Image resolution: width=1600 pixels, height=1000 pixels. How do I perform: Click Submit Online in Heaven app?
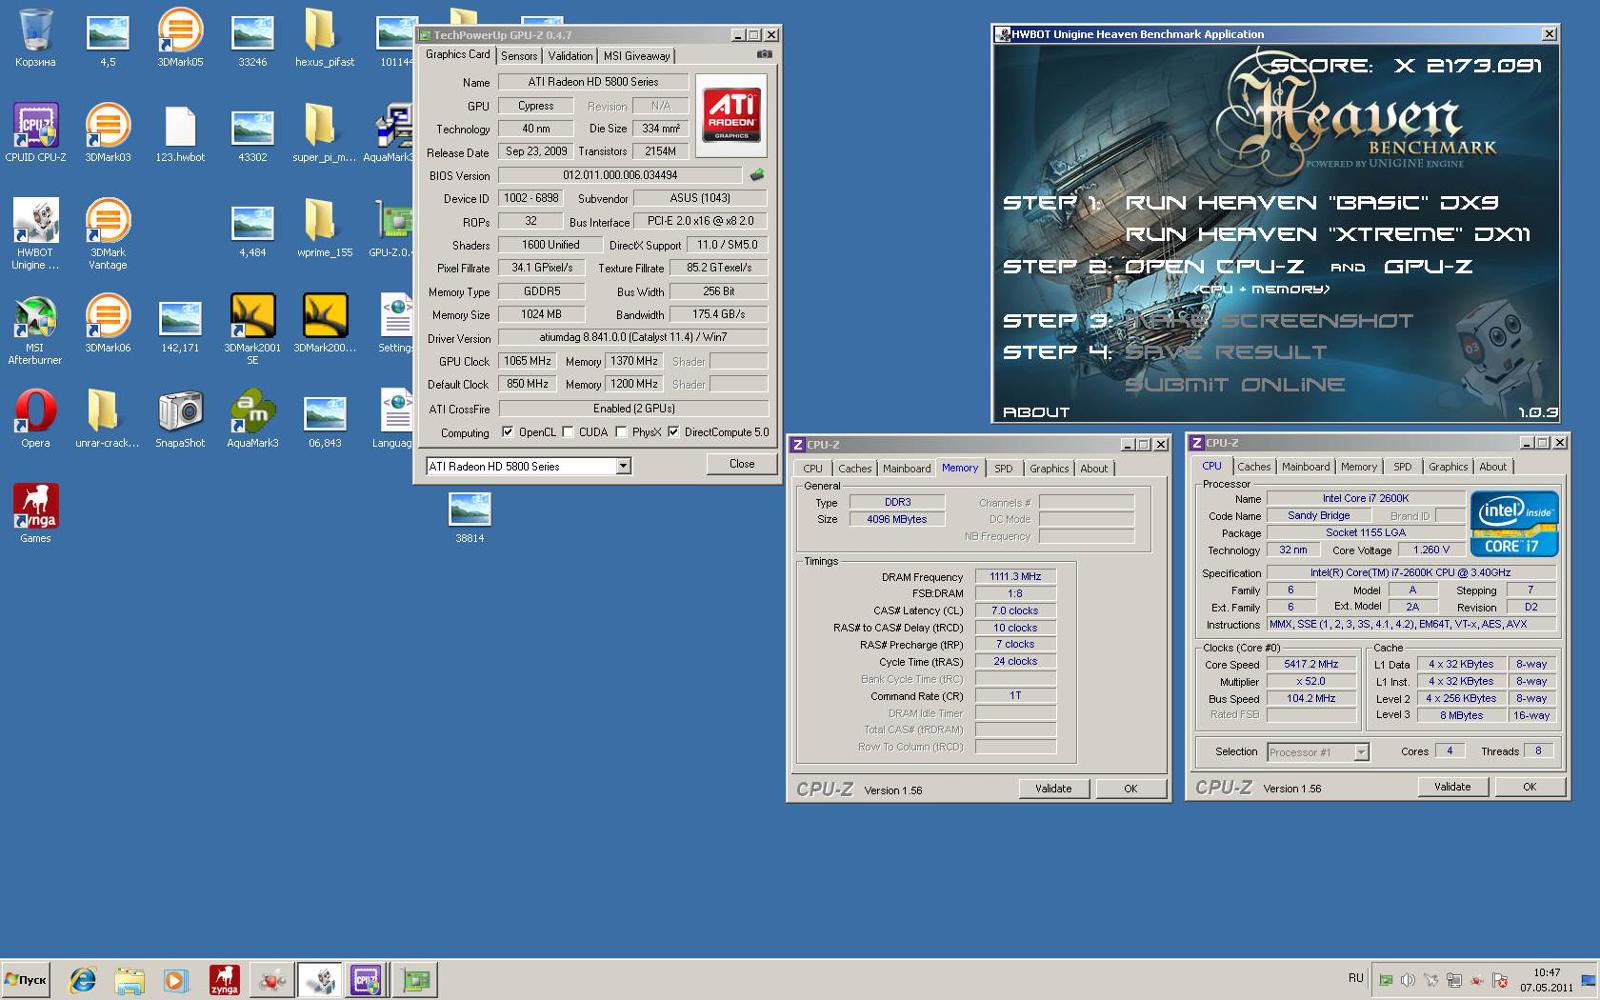1234,384
